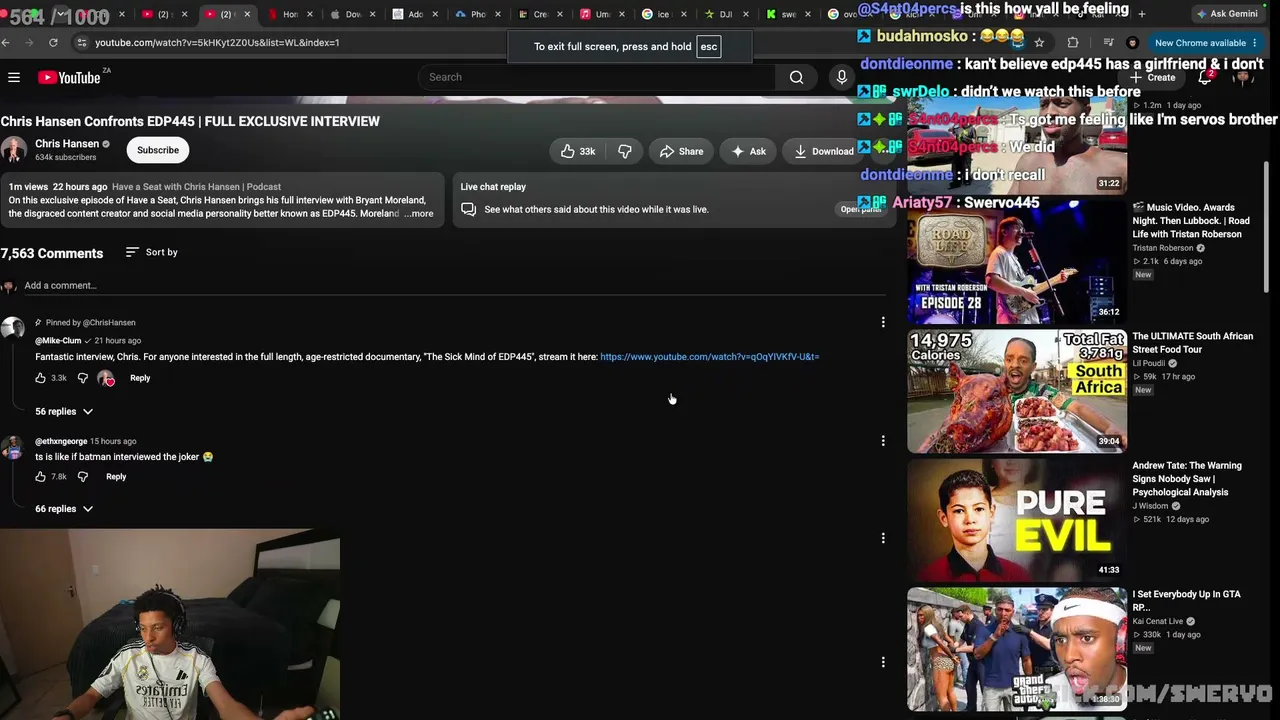Open the Sort by comments menu
Viewport: 1280px width, 720px height.
click(x=151, y=252)
